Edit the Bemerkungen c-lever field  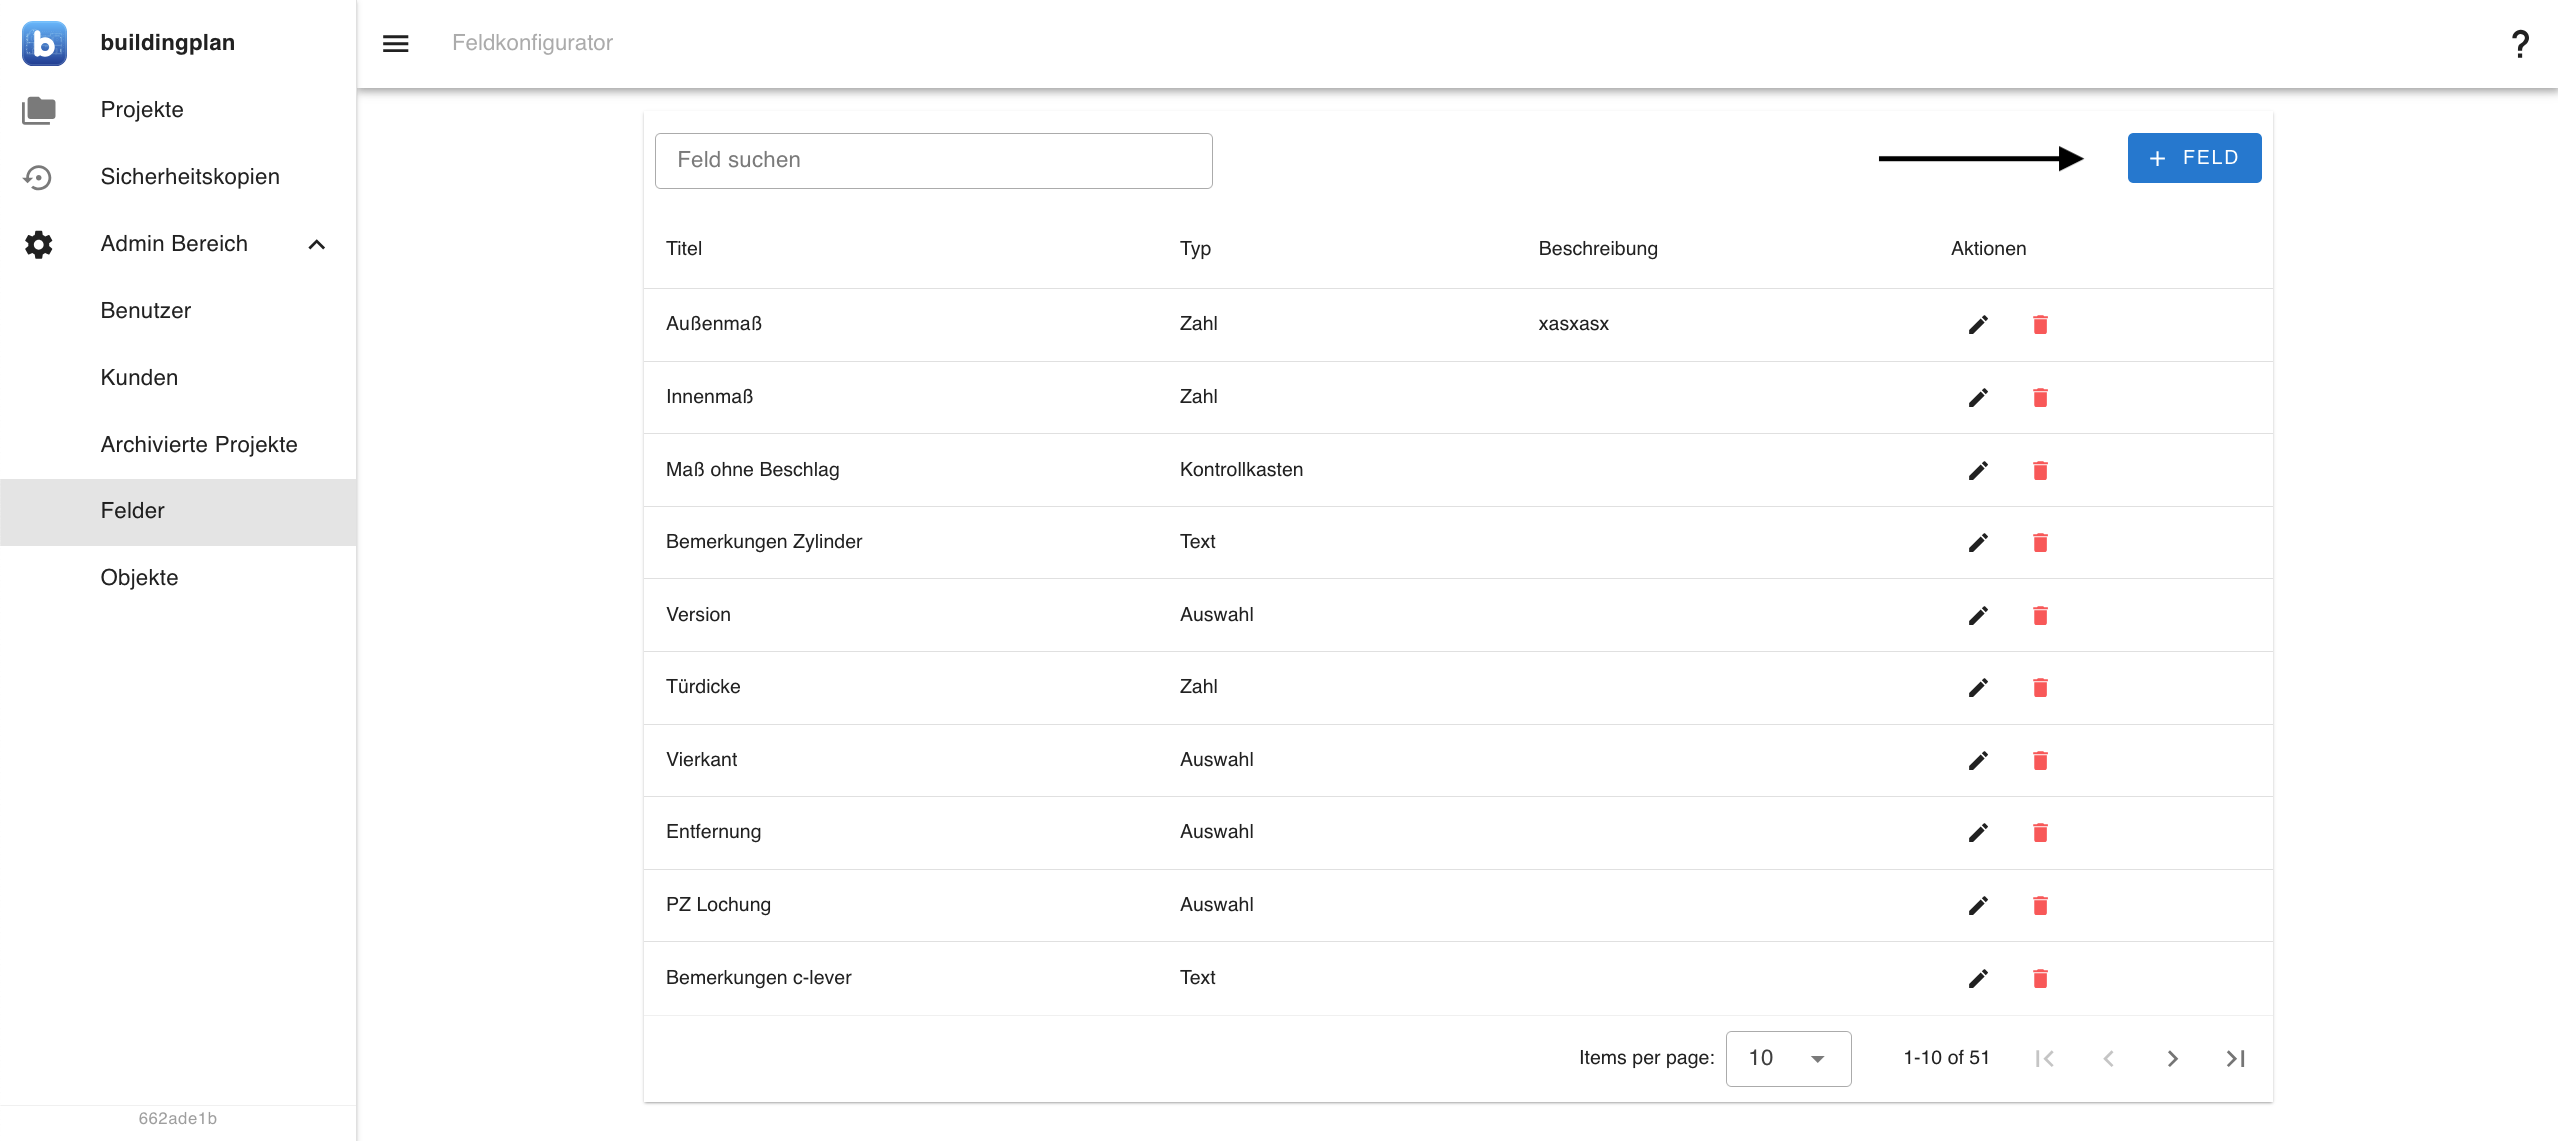[1977, 978]
